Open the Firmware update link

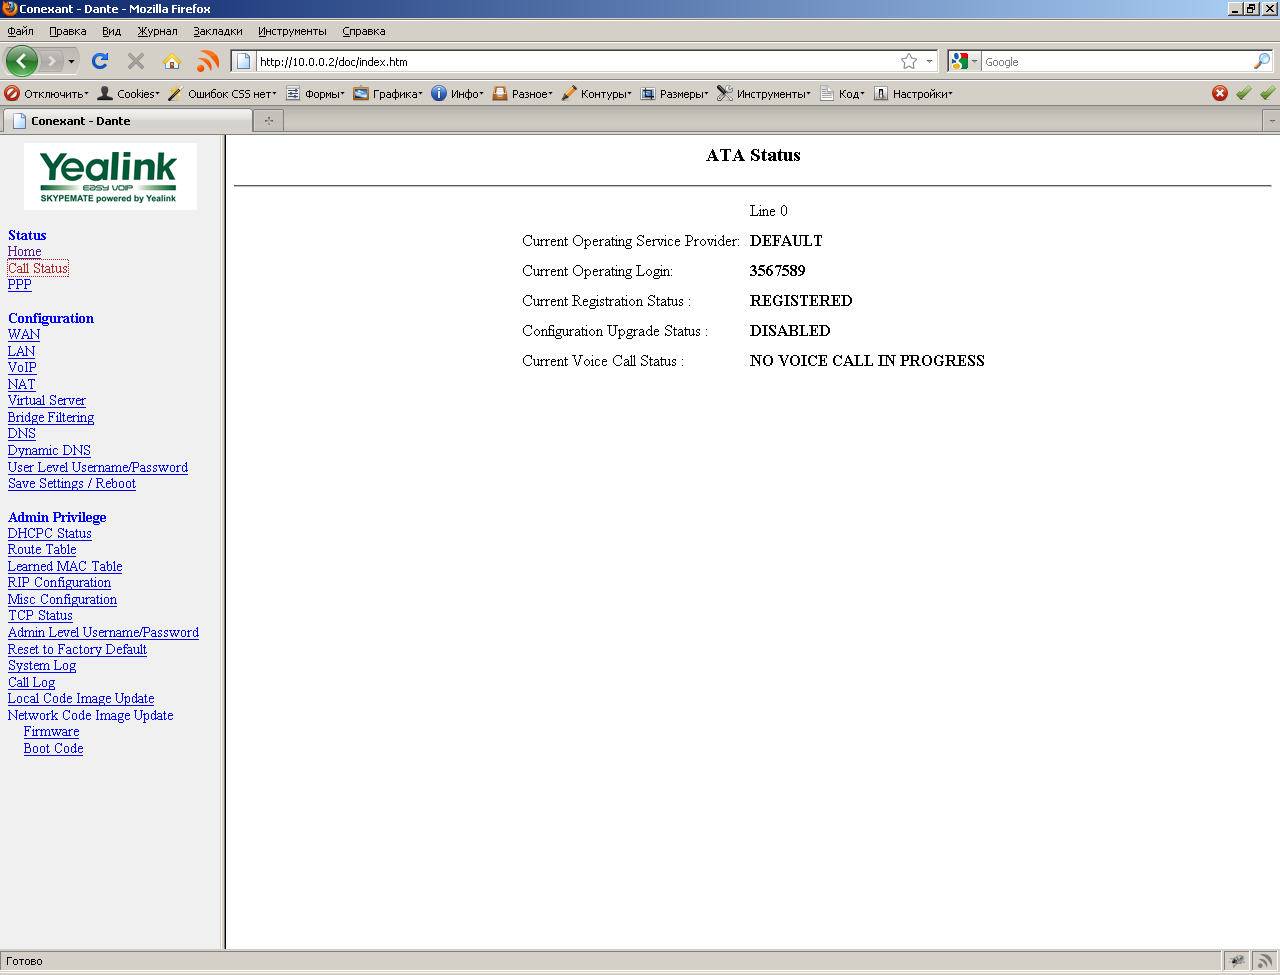[x=52, y=732]
